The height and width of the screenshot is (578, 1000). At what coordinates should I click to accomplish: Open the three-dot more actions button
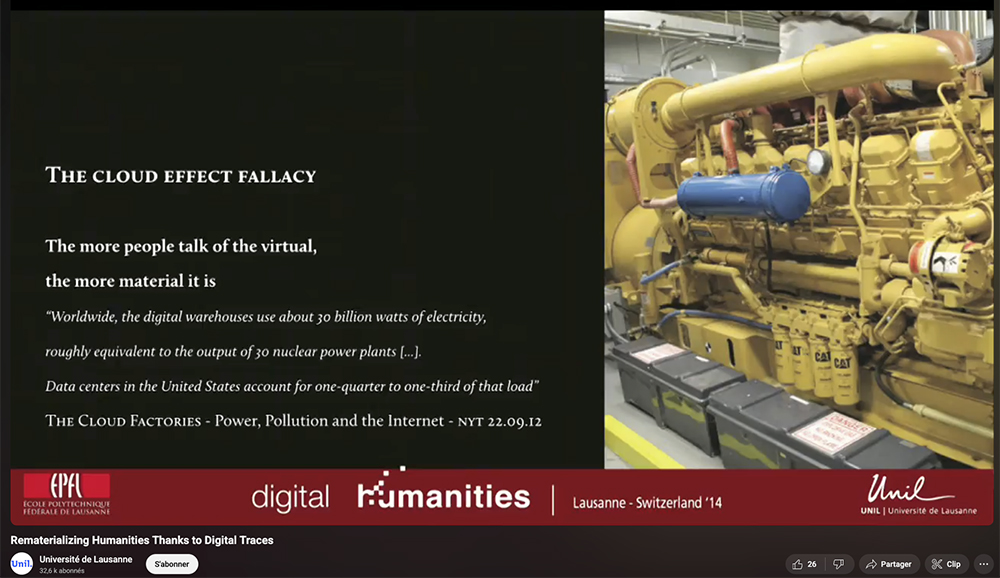pos(985,563)
